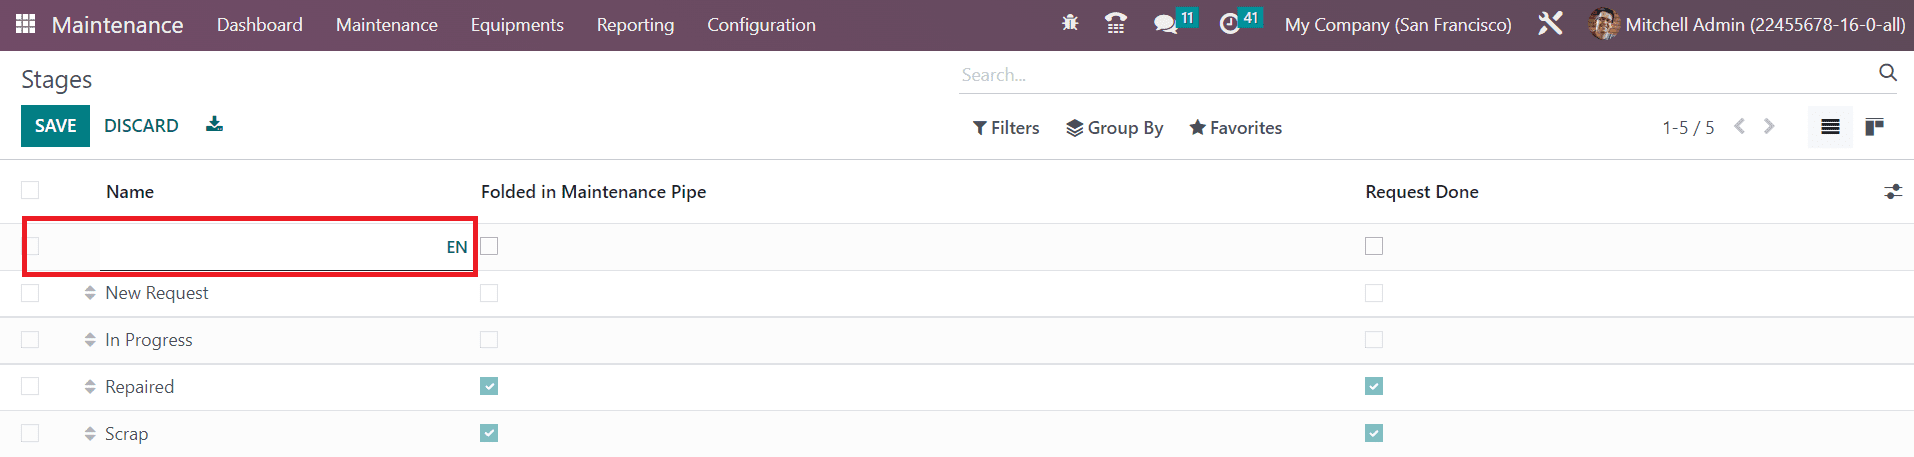Open the conversations chat icon
Screen dimensions: 1914x457
pyautogui.click(x=1165, y=24)
